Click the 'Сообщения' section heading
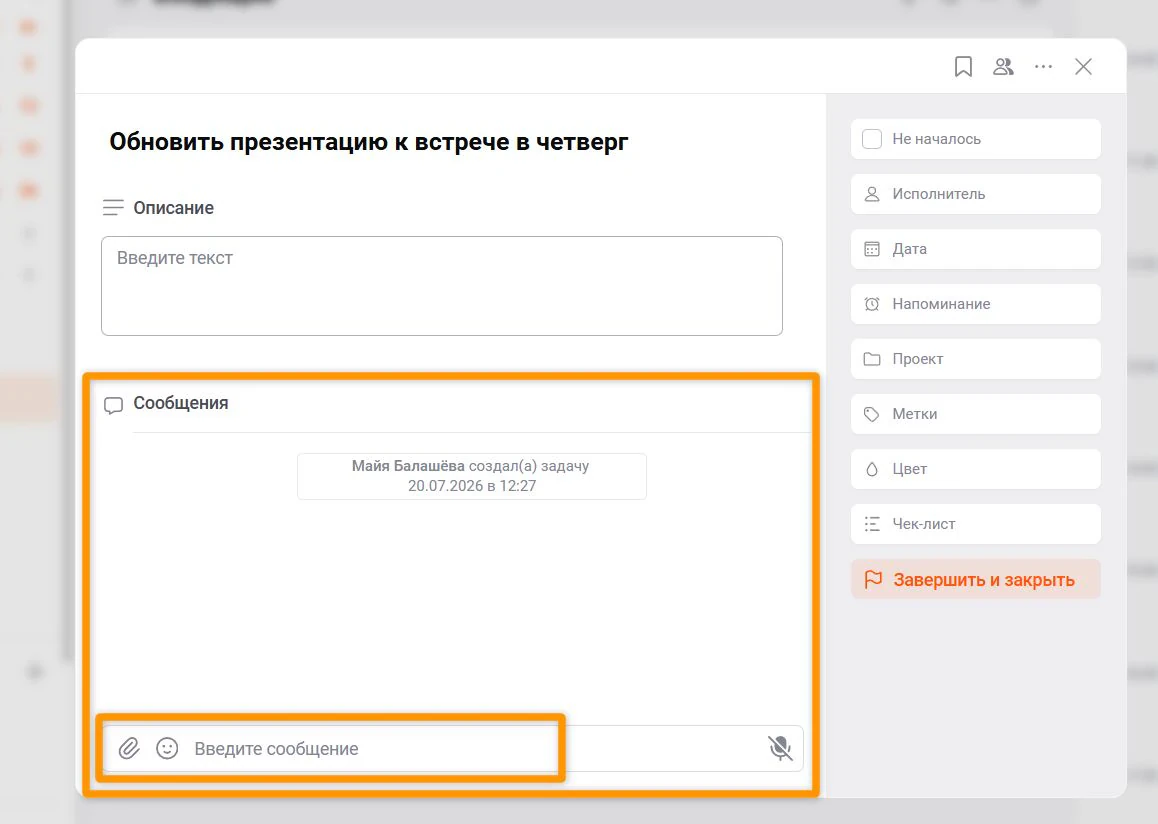The height and width of the screenshot is (824, 1158). pyautogui.click(x=181, y=403)
